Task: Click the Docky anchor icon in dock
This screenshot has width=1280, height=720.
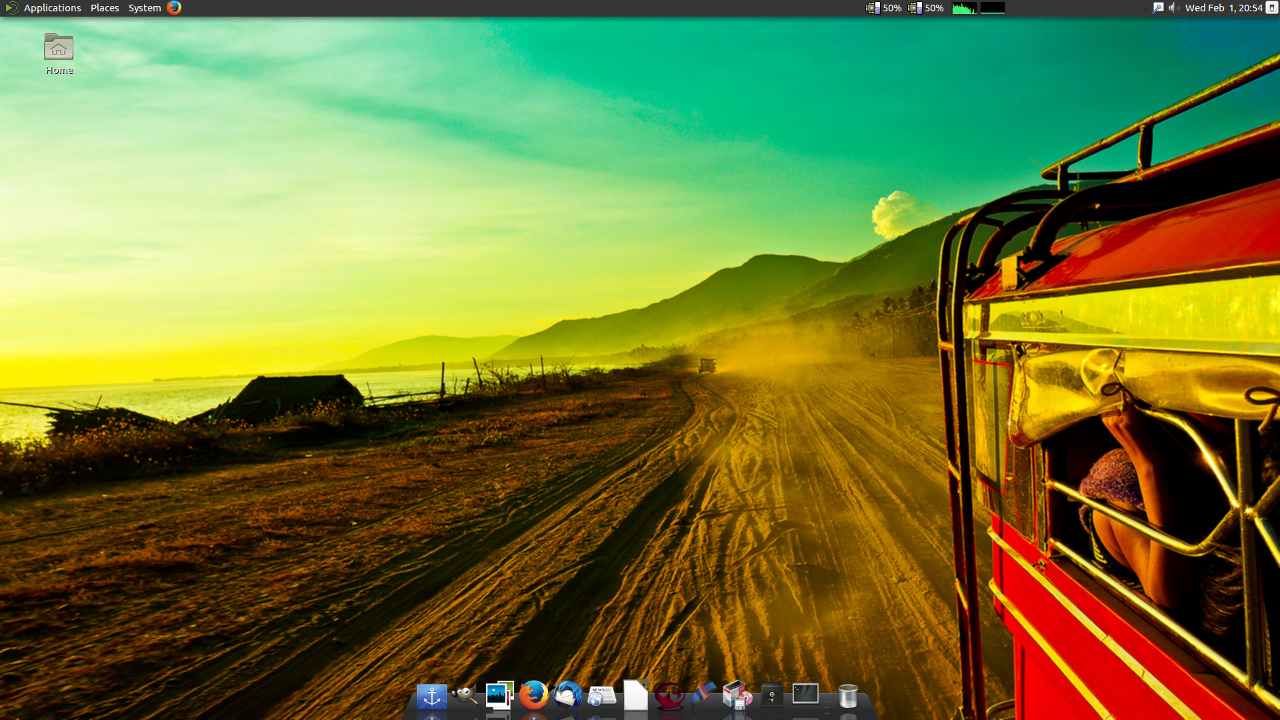Action: [432, 696]
